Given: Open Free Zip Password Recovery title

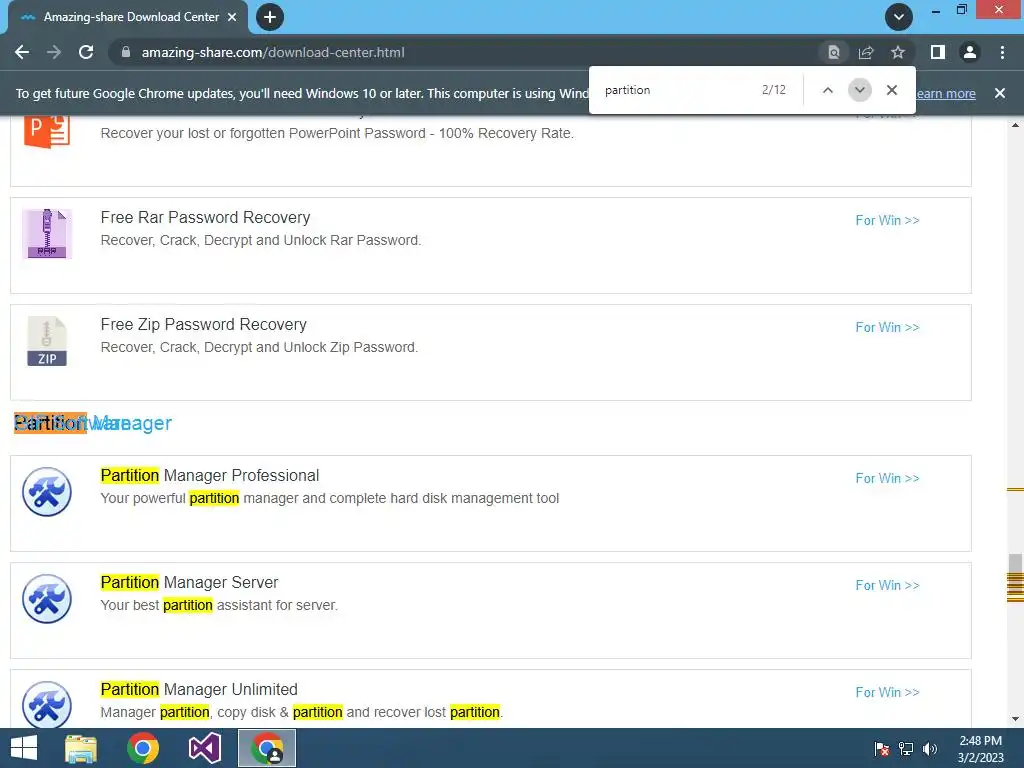Looking at the screenshot, I should pyautogui.click(x=203, y=325).
